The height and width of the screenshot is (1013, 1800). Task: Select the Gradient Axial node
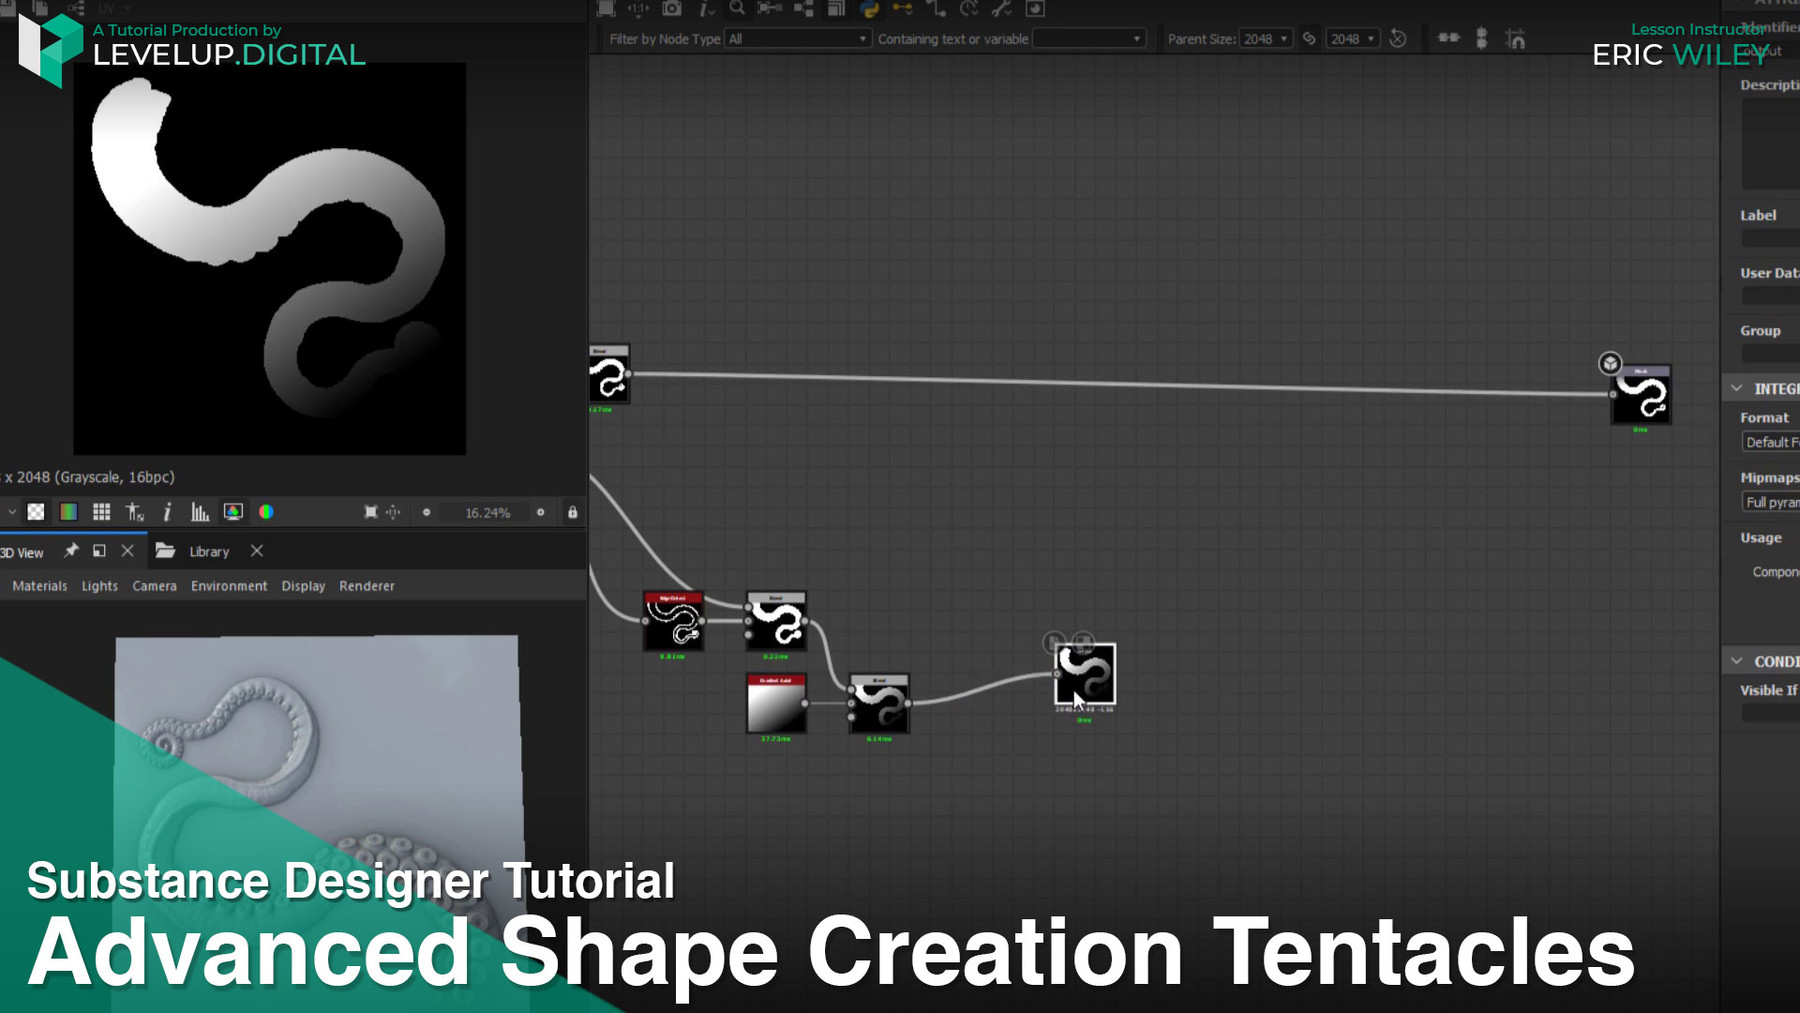point(776,705)
